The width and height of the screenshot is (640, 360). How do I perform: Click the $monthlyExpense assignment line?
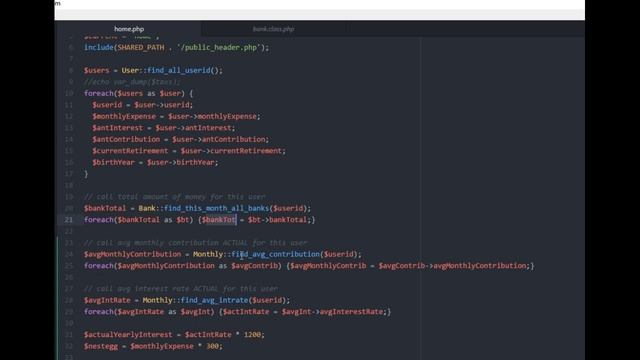[176, 116]
